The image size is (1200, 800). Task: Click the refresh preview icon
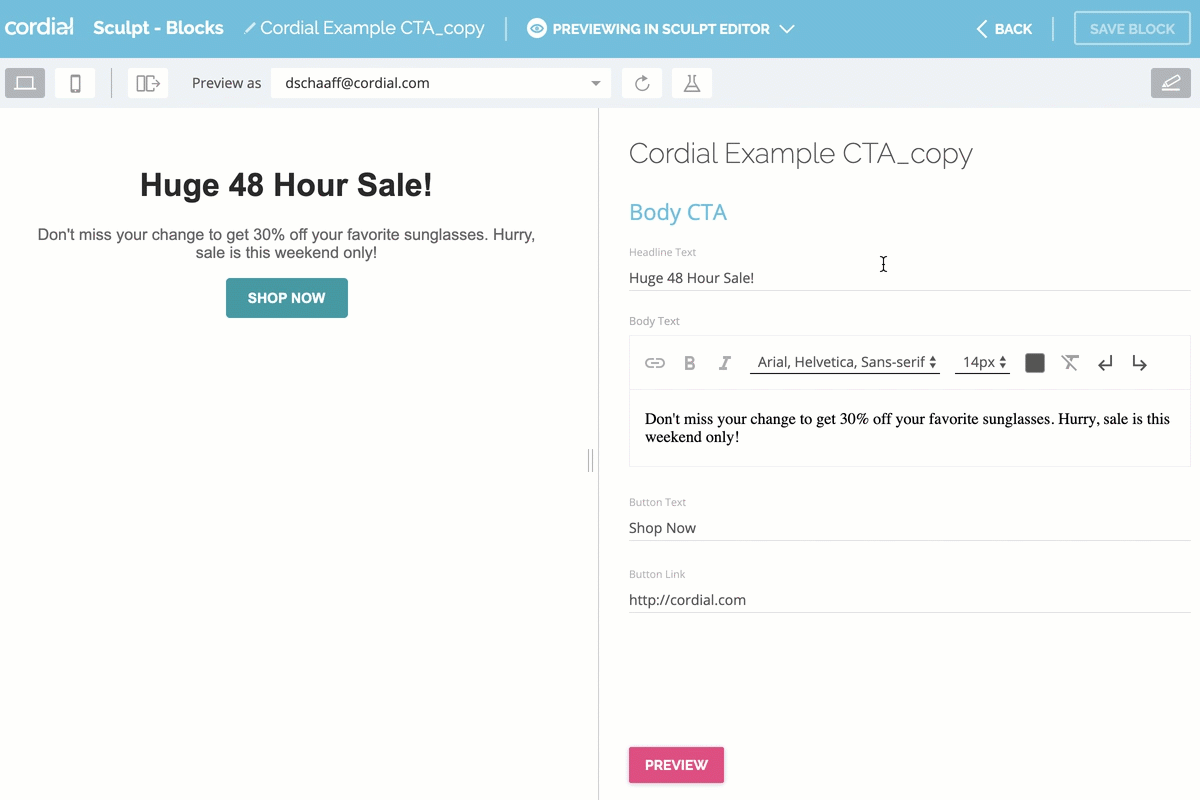(642, 83)
